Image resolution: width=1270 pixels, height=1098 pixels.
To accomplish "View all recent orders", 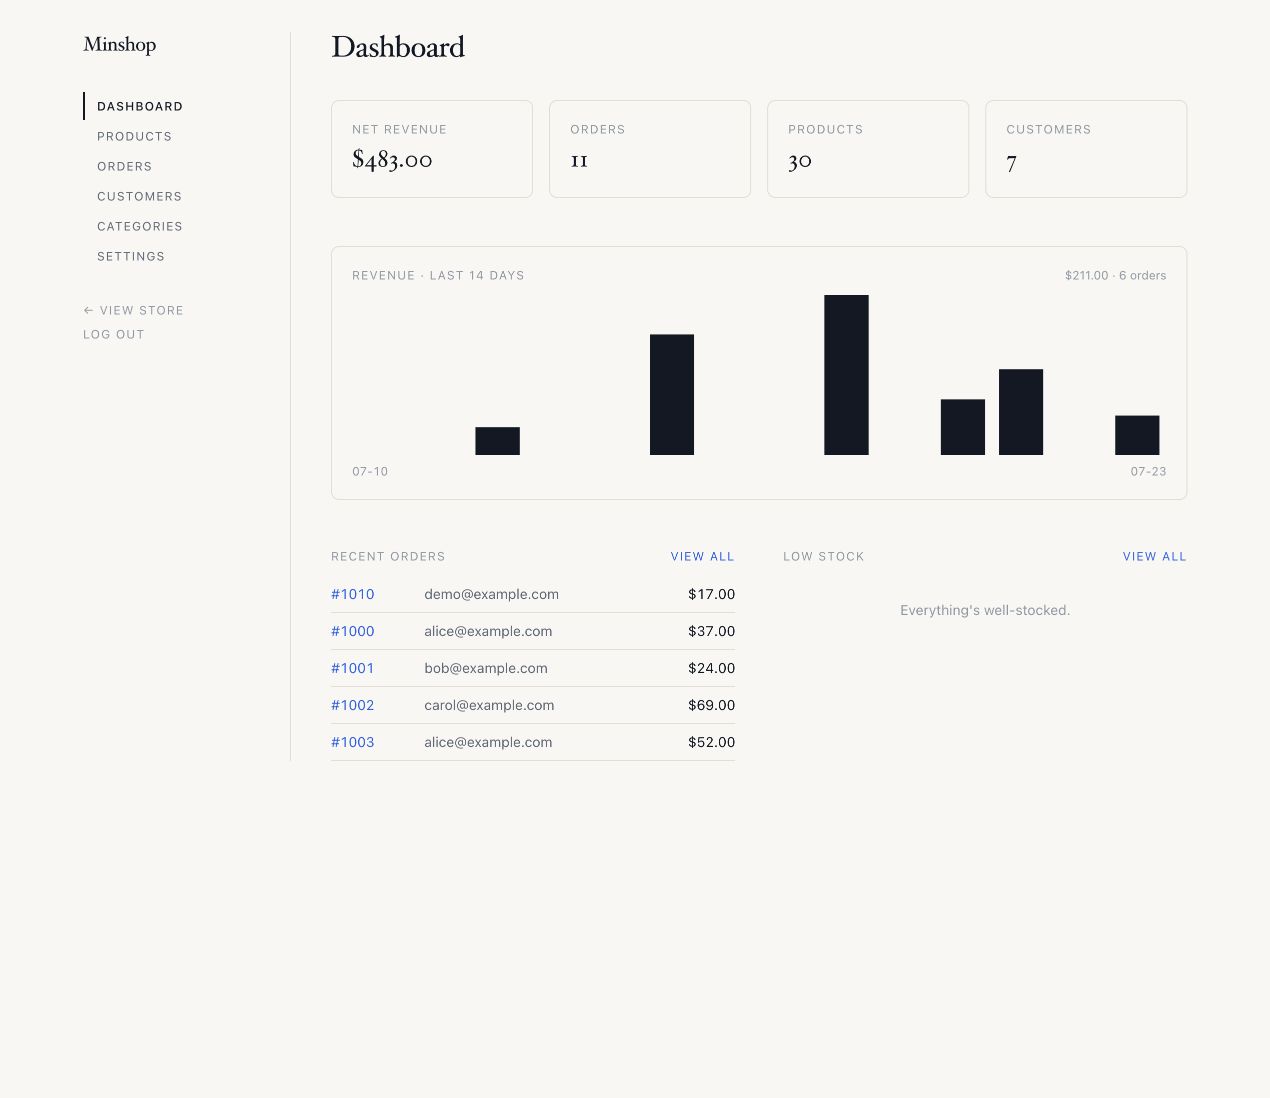I will point(702,556).
